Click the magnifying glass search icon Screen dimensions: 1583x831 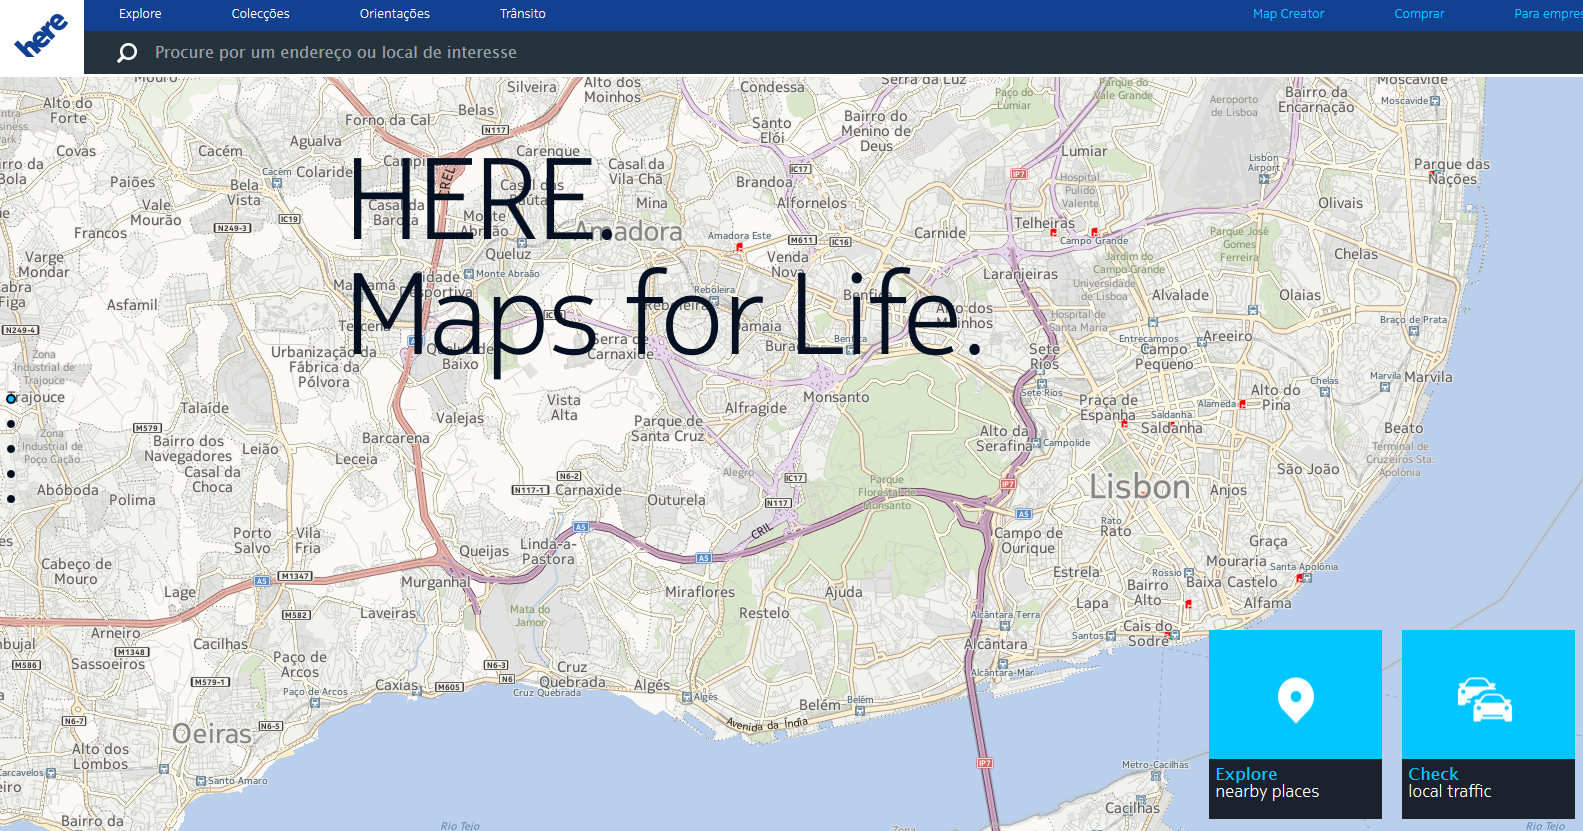coord(127,53)
